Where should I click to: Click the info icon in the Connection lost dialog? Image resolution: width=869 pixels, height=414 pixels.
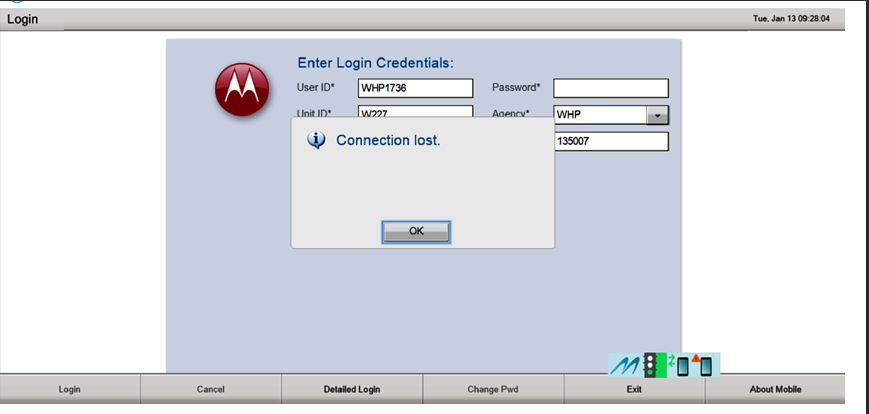click(x=316, y=141)
